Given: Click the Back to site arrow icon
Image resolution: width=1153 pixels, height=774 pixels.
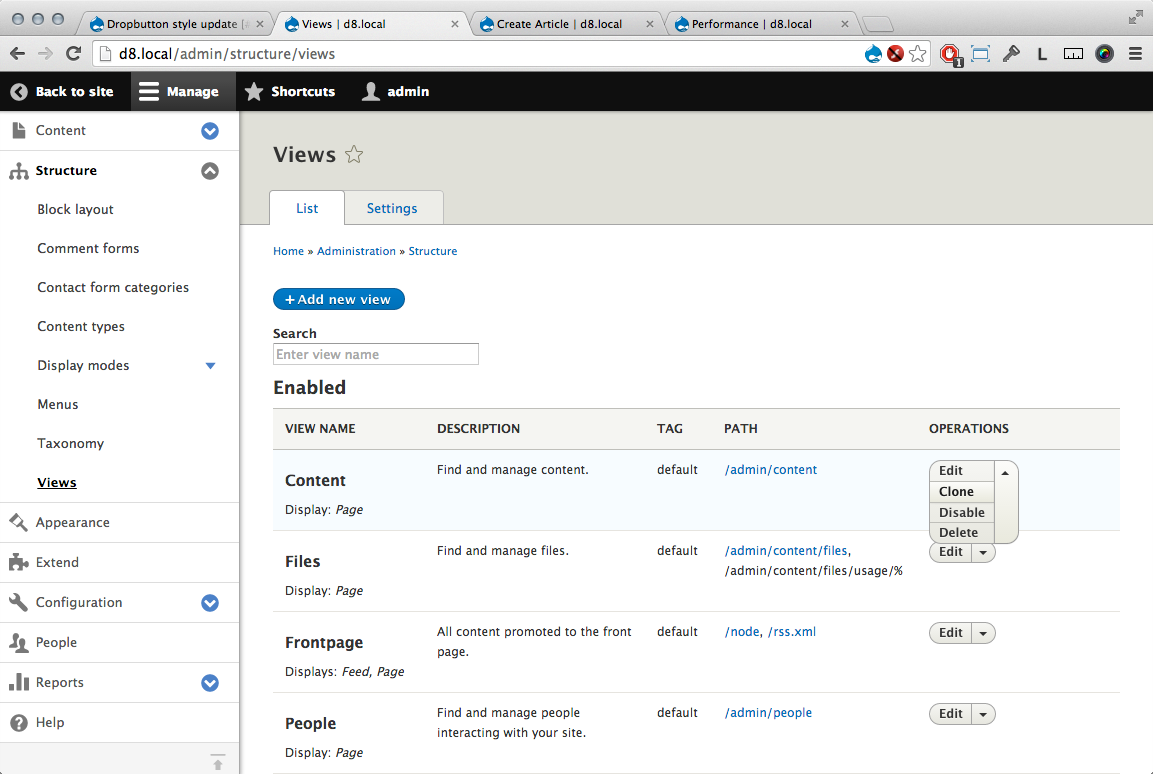Looking at the screenshot, I should pyautogui.click(x=17, y=91).
